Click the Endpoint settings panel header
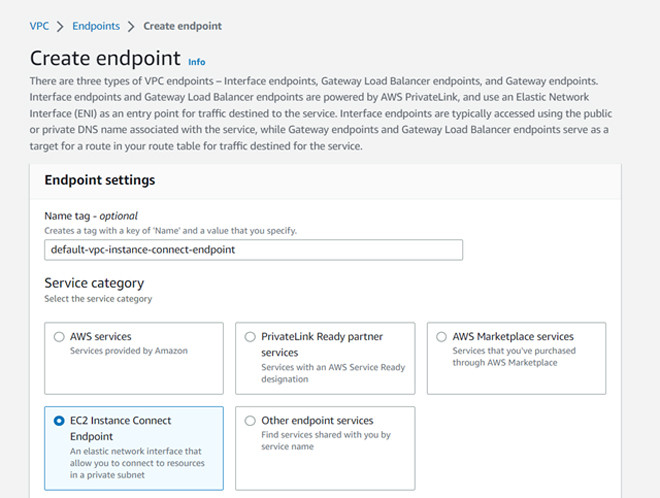Screen dimensions: 660x498 100,180
